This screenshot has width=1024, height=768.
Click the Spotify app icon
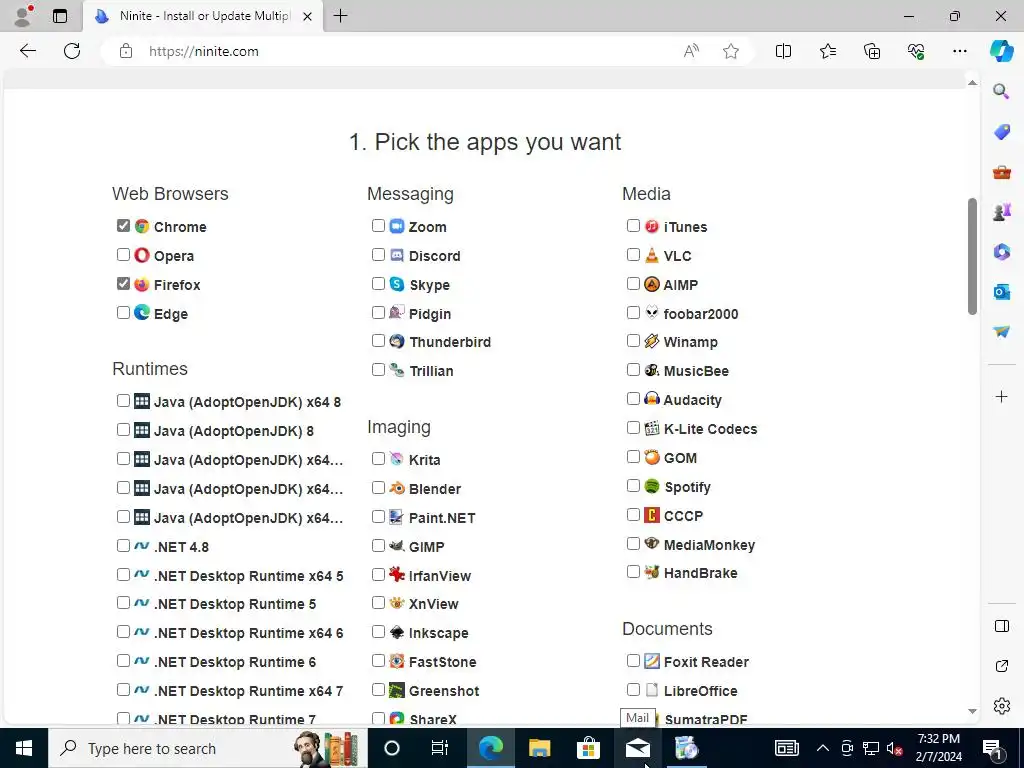652,486
